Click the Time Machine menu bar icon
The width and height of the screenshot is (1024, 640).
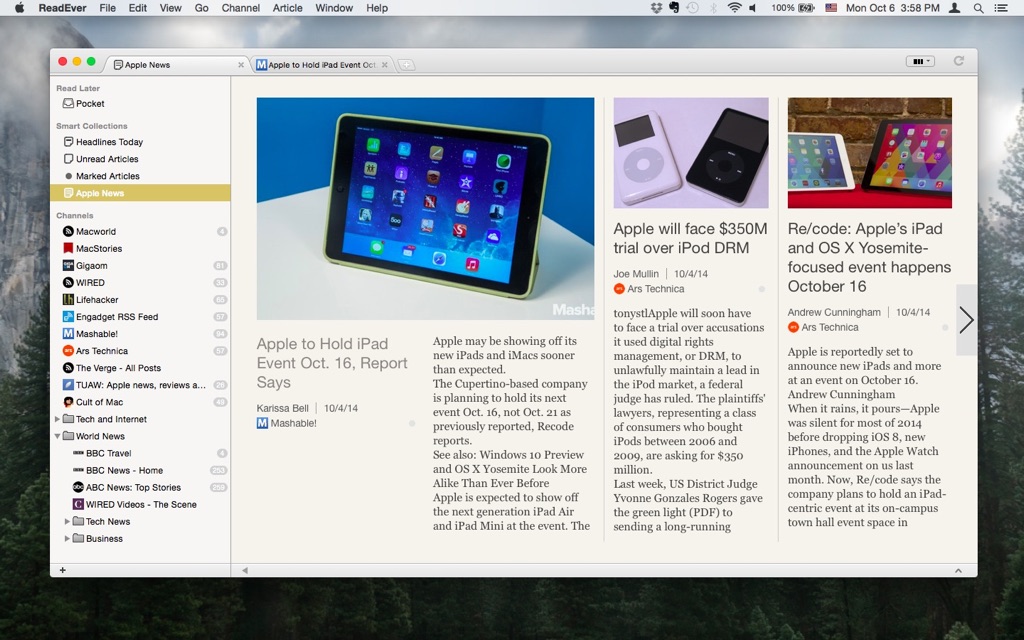pyautogui.click(x=692, y=8)
